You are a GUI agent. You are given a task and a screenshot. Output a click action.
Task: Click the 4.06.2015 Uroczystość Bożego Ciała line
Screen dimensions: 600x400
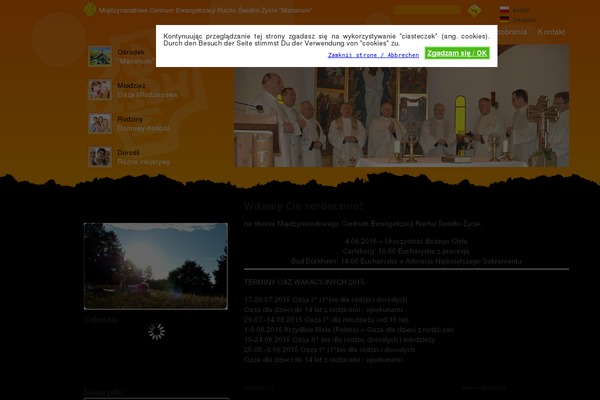click(x=406, y=241)
